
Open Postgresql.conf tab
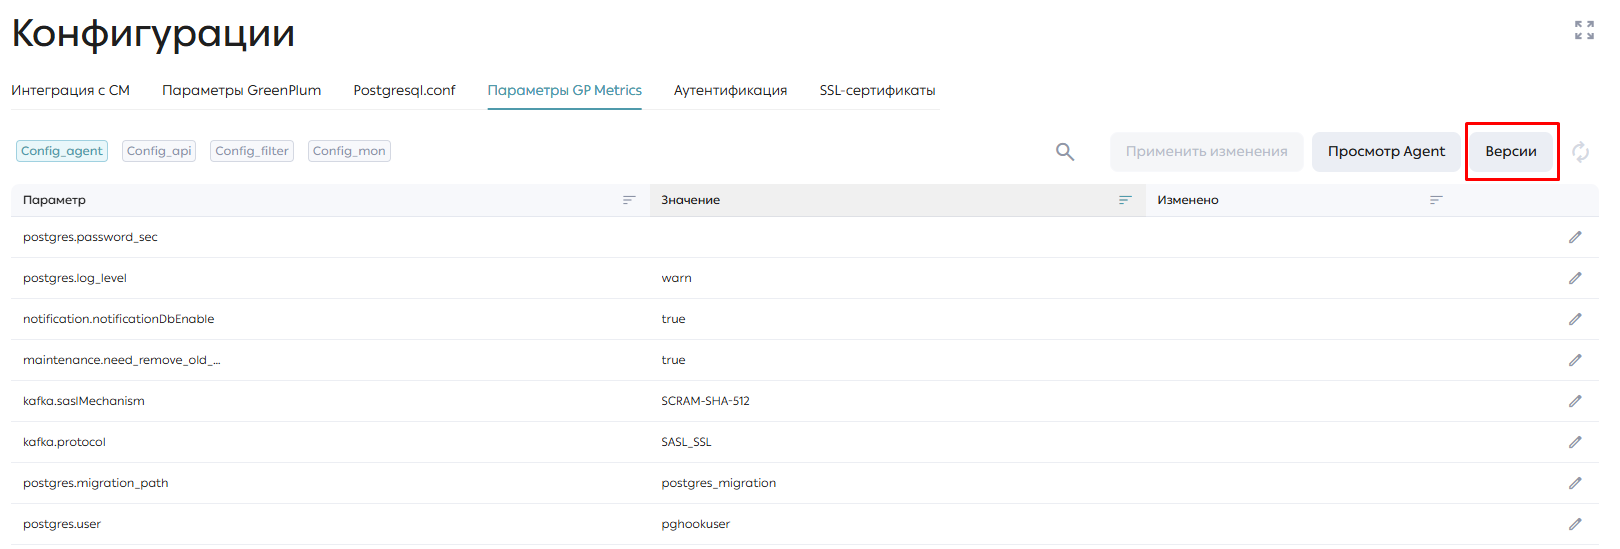[404, 90]
